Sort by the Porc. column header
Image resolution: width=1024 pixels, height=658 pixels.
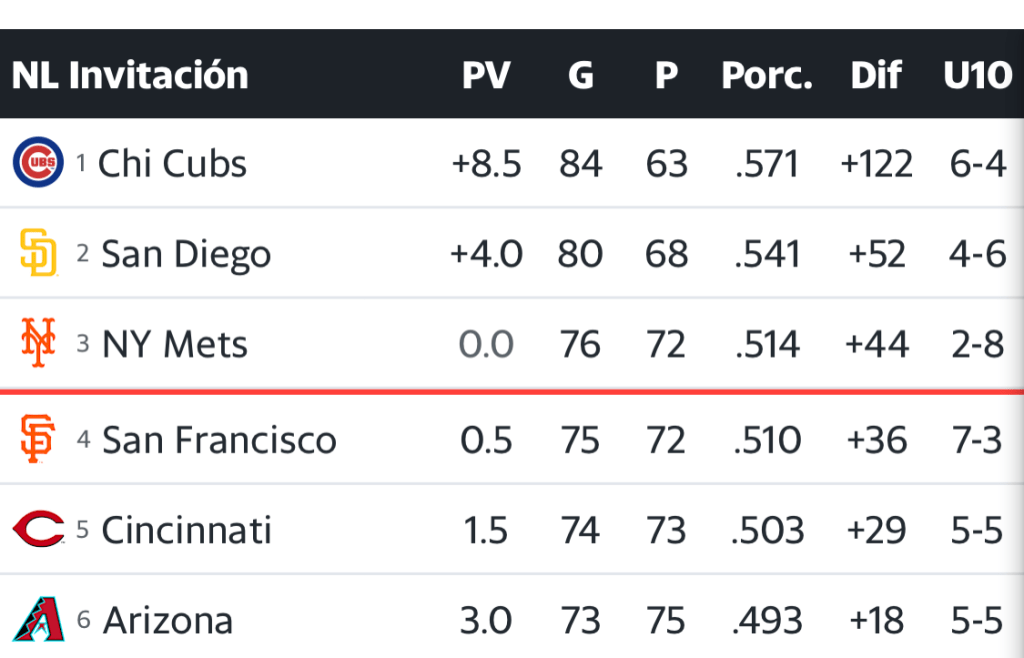click(x=767, y=75)
